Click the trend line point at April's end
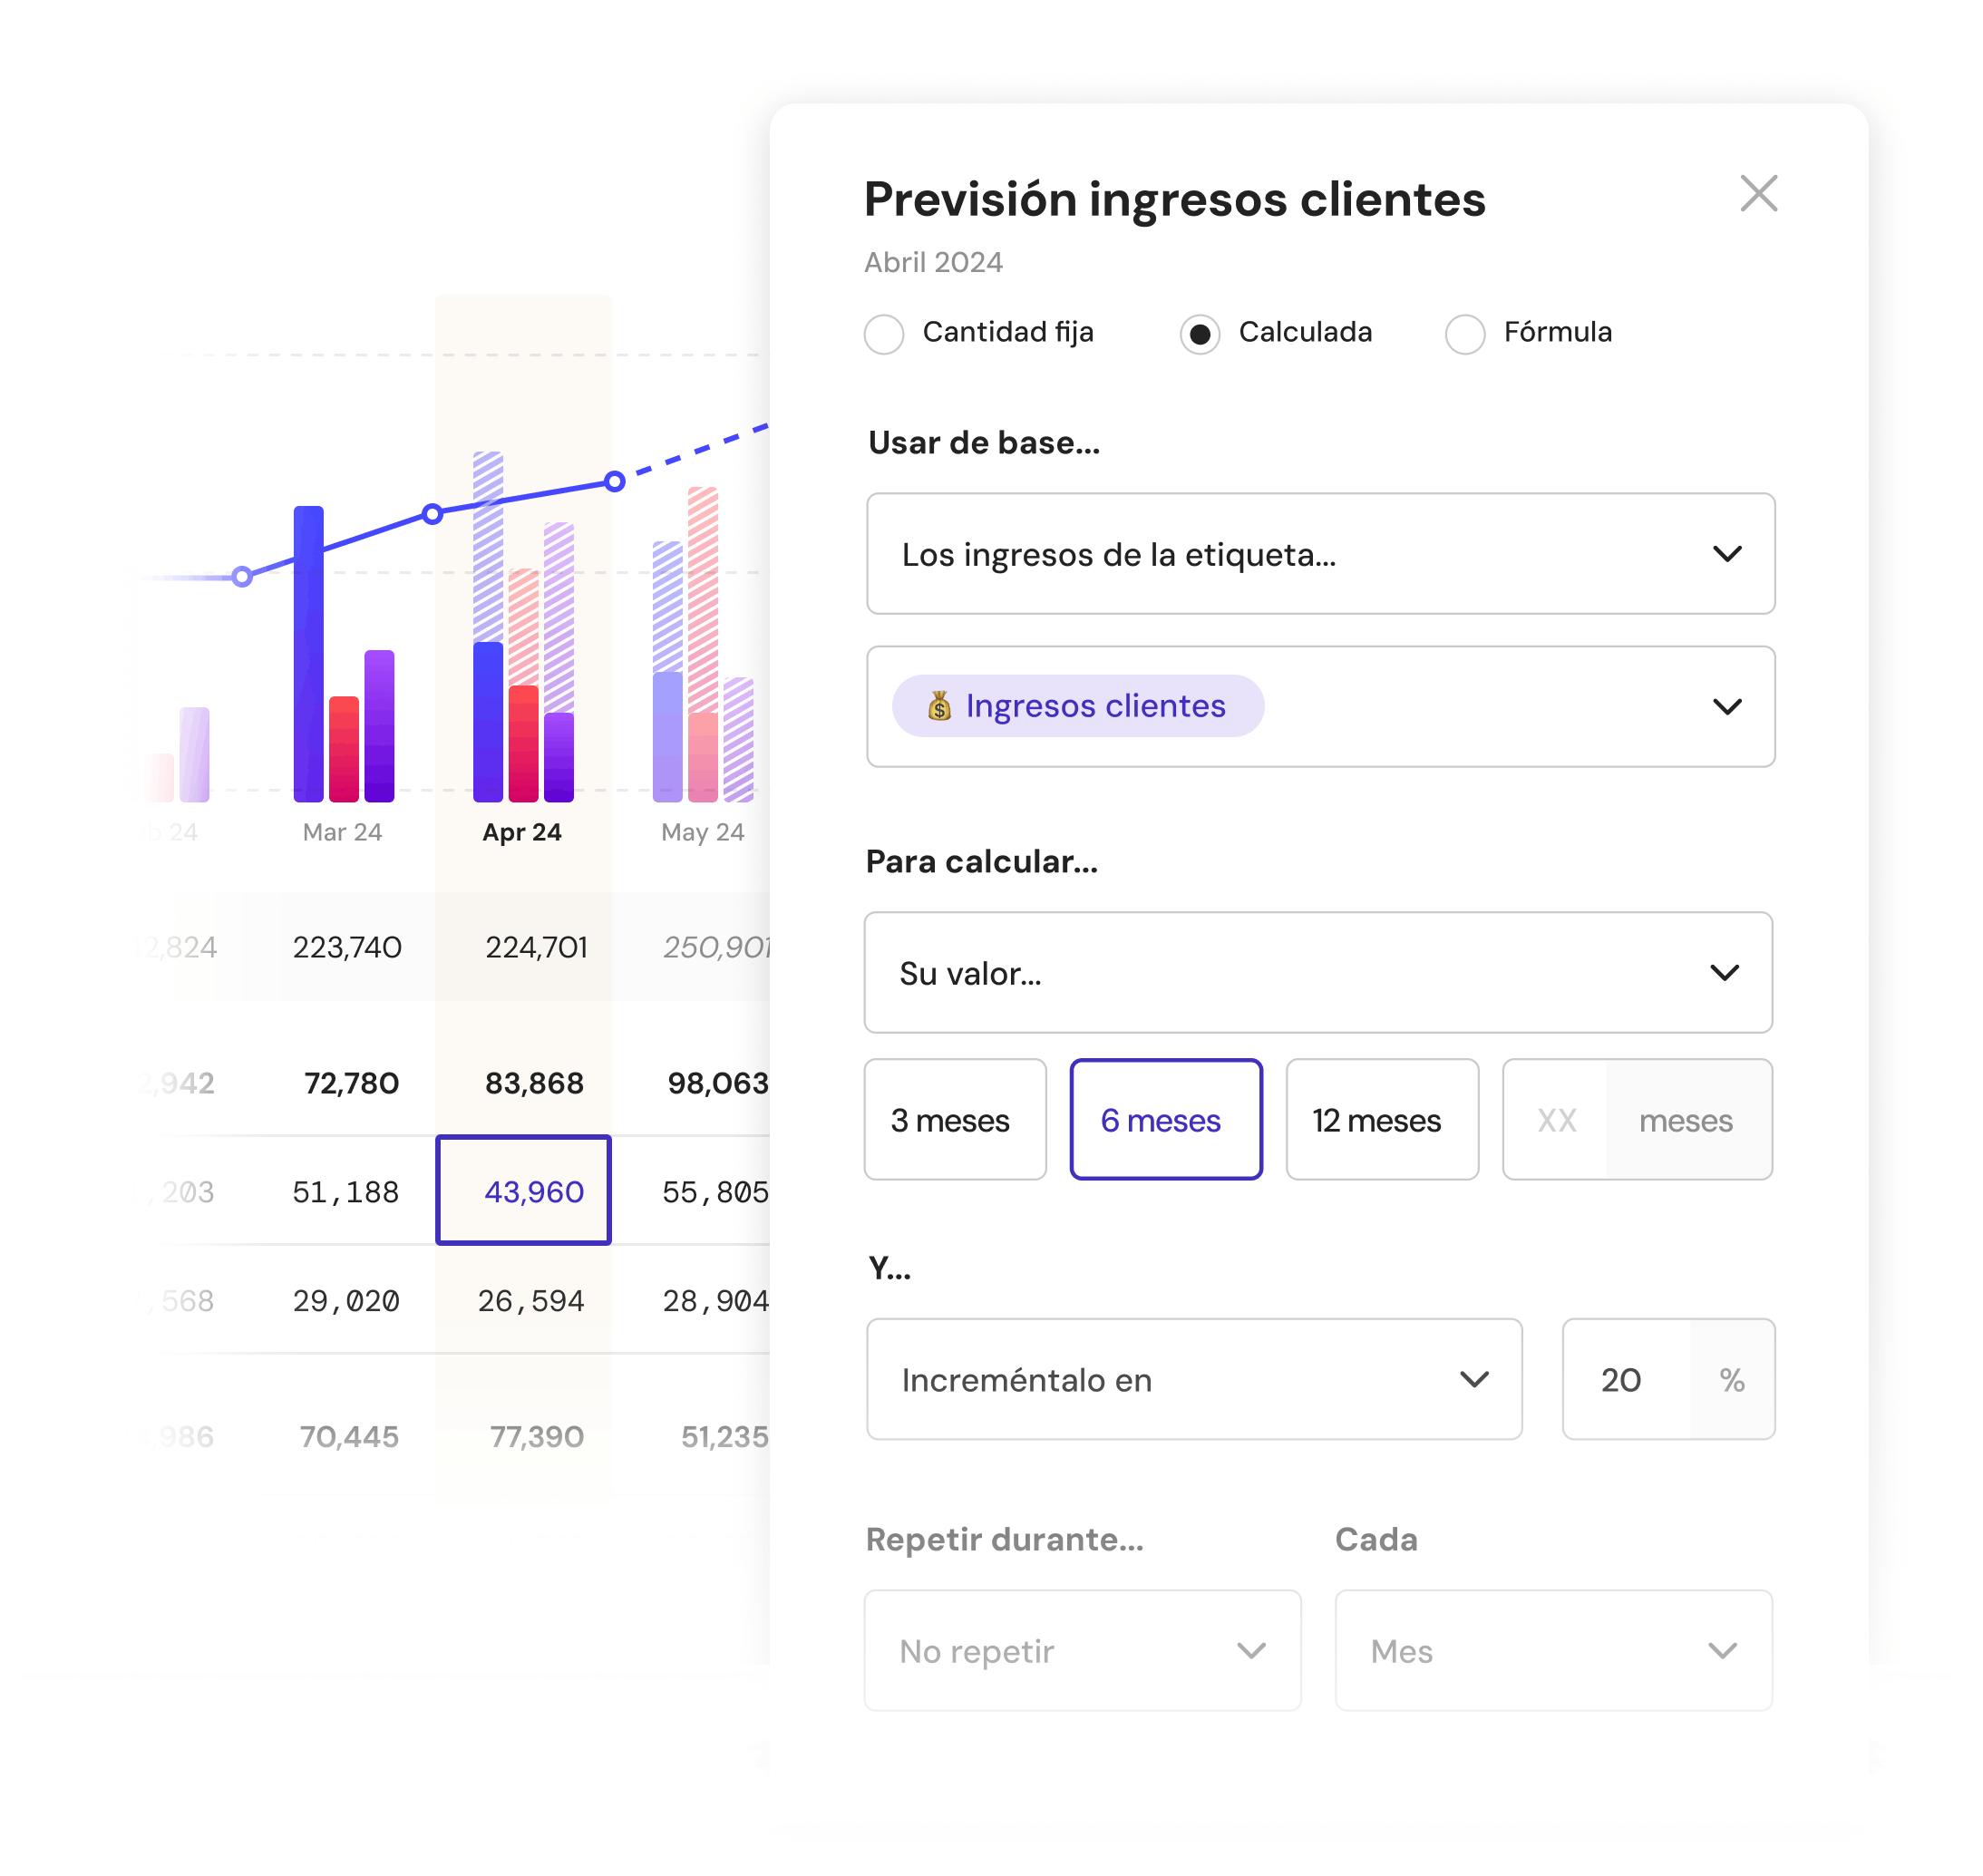1983x1876 pixels. 614,482
